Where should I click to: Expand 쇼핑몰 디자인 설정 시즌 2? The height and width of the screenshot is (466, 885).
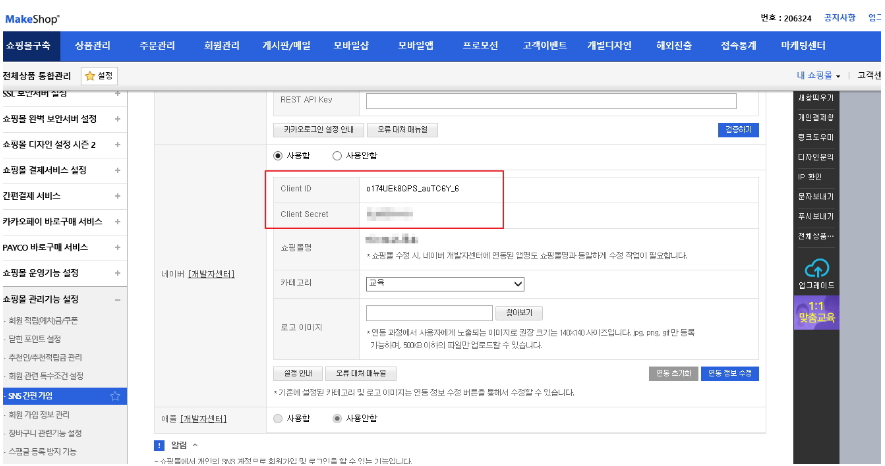point(117,144)
